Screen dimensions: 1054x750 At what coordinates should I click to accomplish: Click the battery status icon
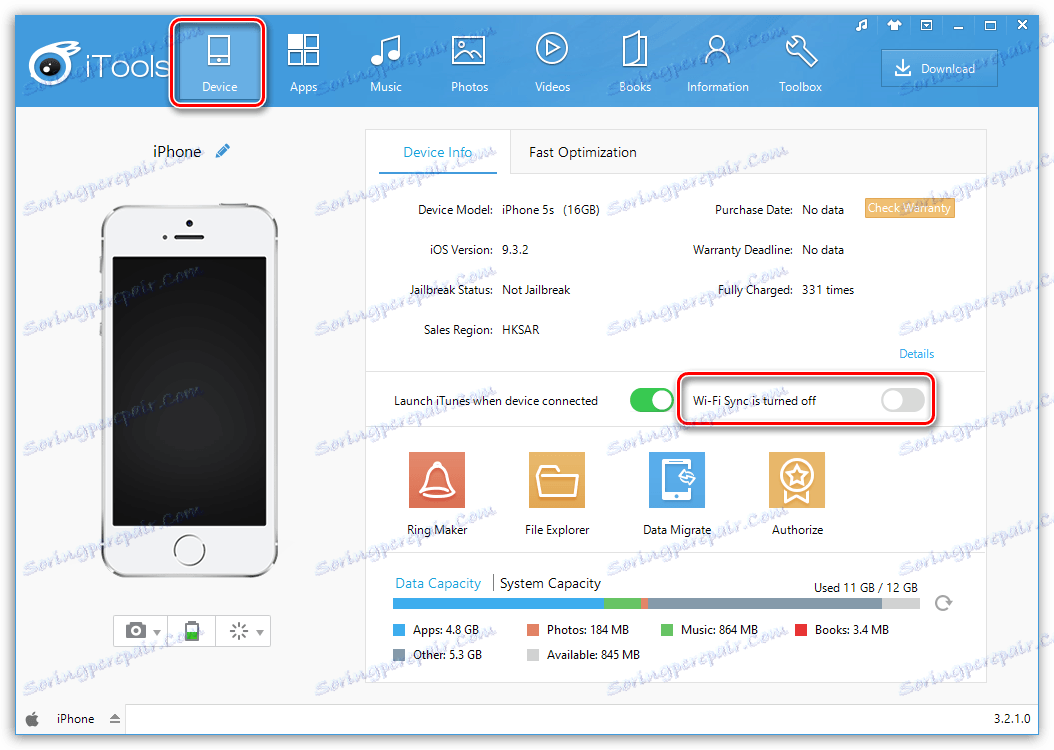[192, 631]
